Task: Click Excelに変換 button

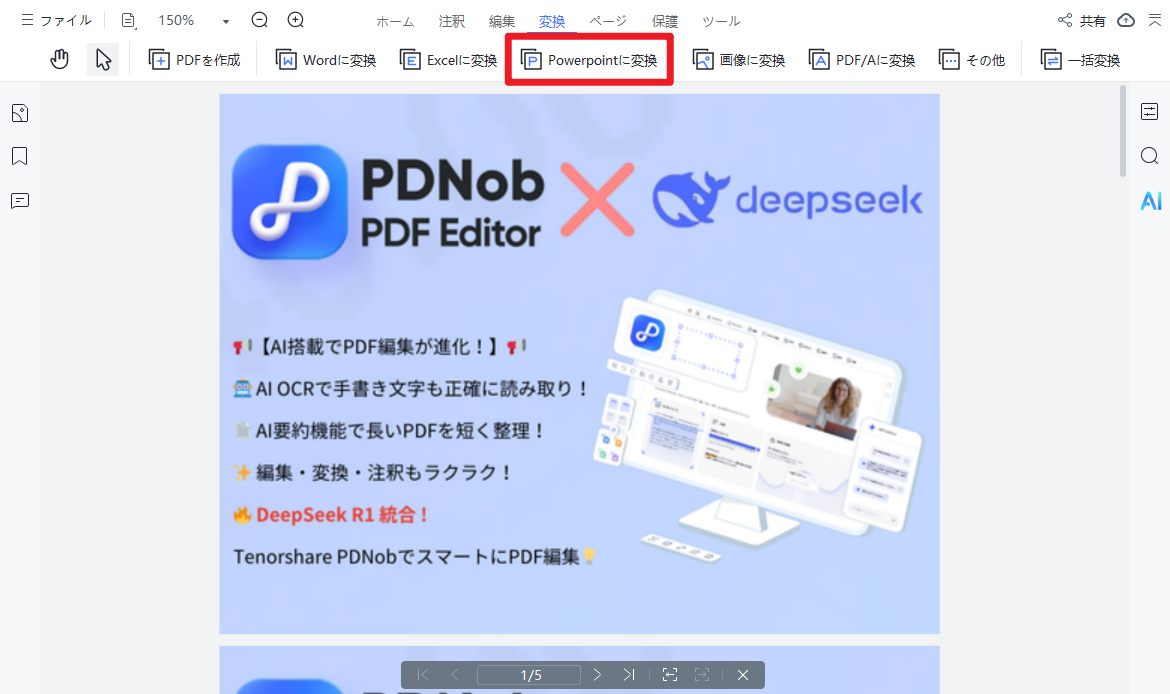Action: tap(448, 60)
